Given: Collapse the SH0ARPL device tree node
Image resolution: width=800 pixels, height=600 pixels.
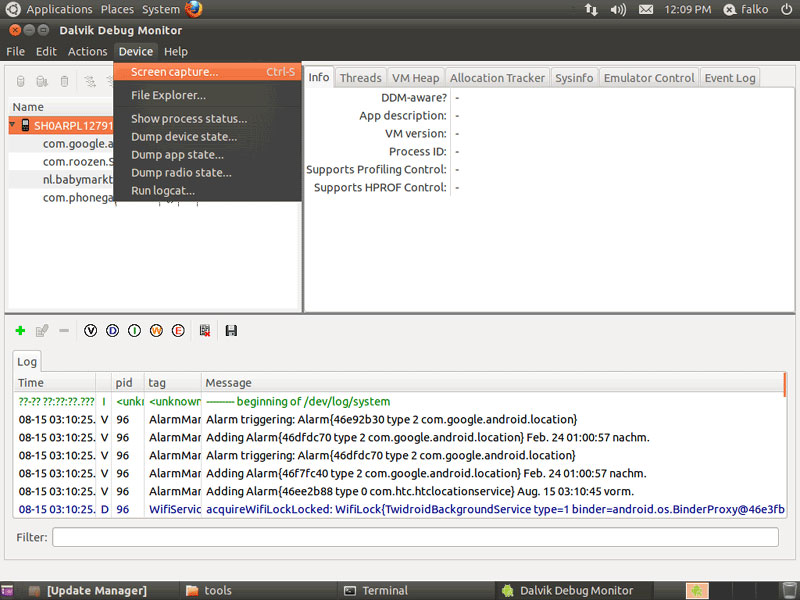Looking at the screenshot, I should 12,126.
